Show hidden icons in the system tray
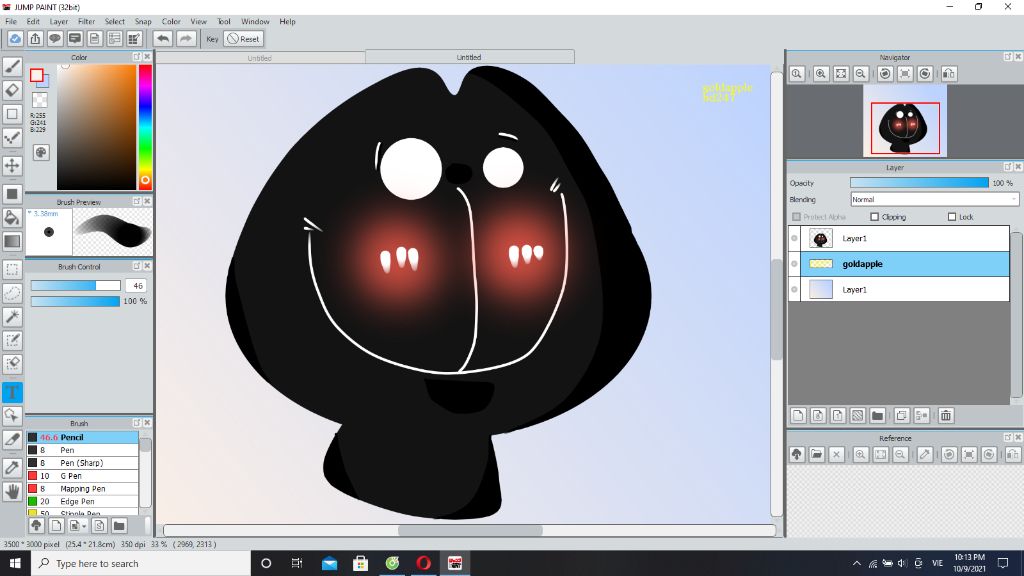This screenshot has height=576, width=1024. tap(857, 563)
